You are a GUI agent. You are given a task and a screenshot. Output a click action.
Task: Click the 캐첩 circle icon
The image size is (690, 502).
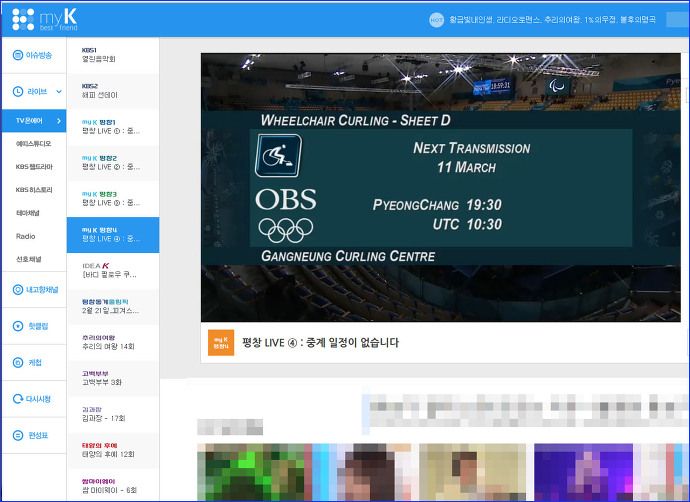pyautogui.click(x=18, y=363)
